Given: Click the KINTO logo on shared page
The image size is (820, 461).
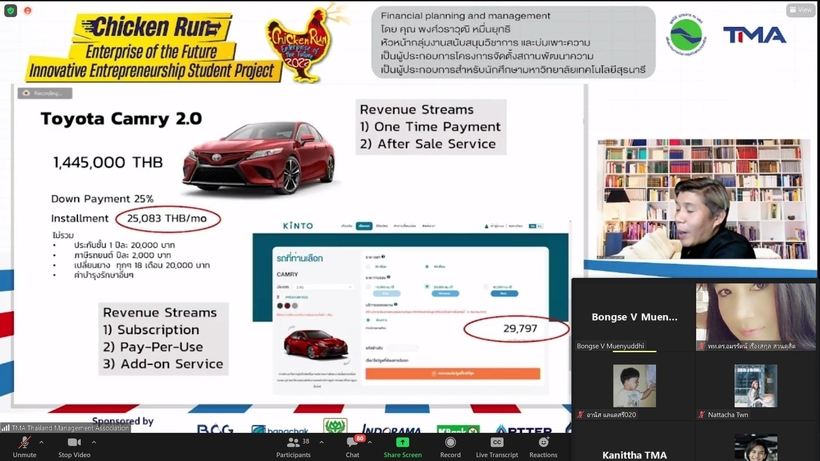Looking at the screenshot, I should click(298, 226).
